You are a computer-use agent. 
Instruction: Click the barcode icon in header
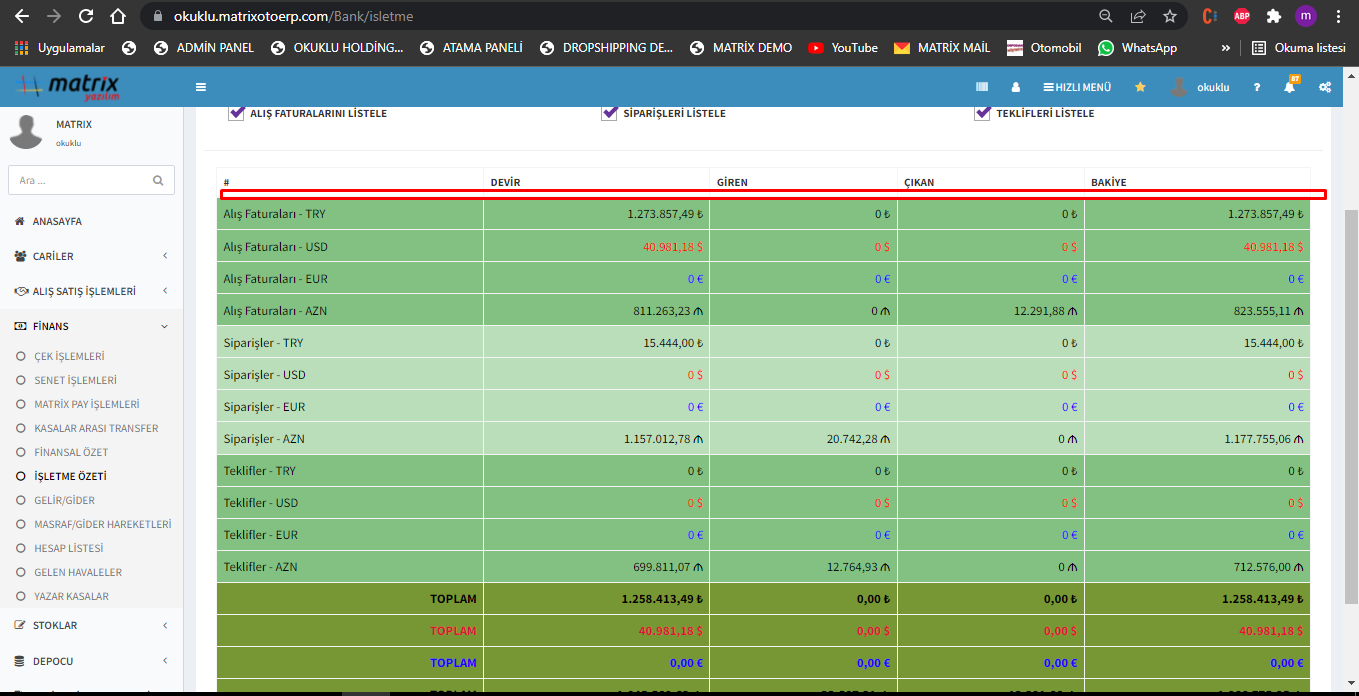pyautogui.click(x=982, y=87)
